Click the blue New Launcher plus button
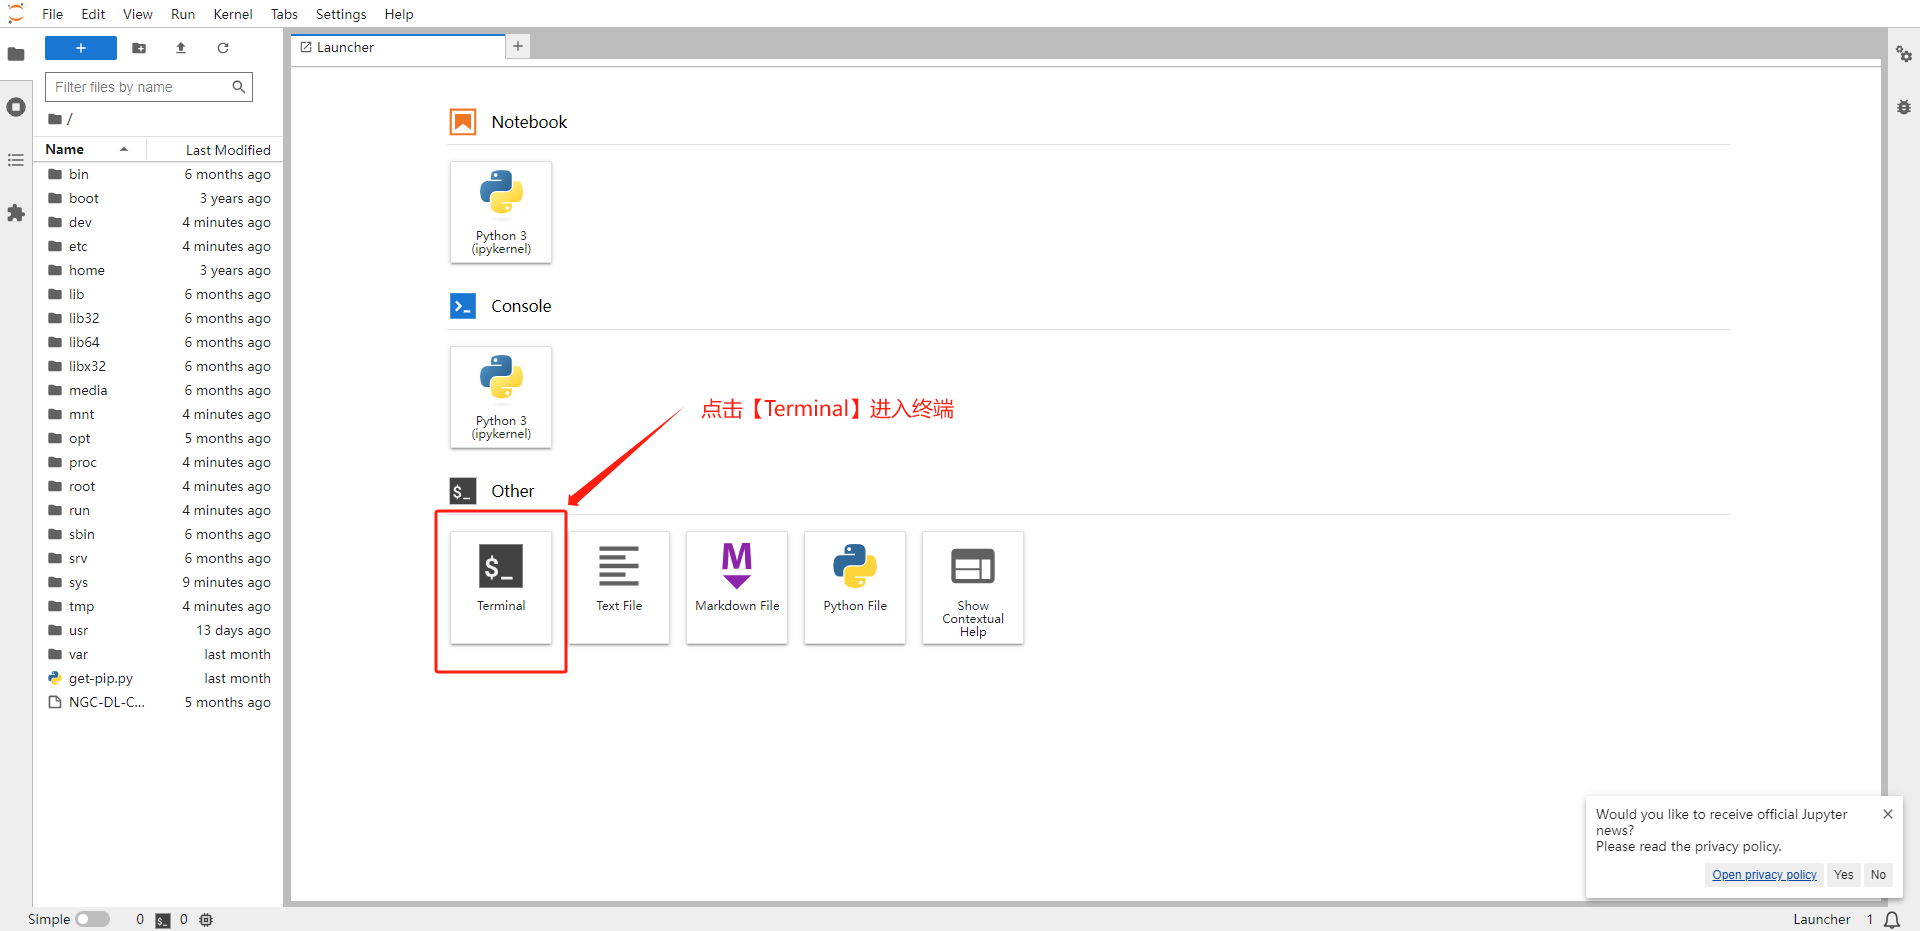The width and height of the screenshot is (1920, 931). point(81,48)
